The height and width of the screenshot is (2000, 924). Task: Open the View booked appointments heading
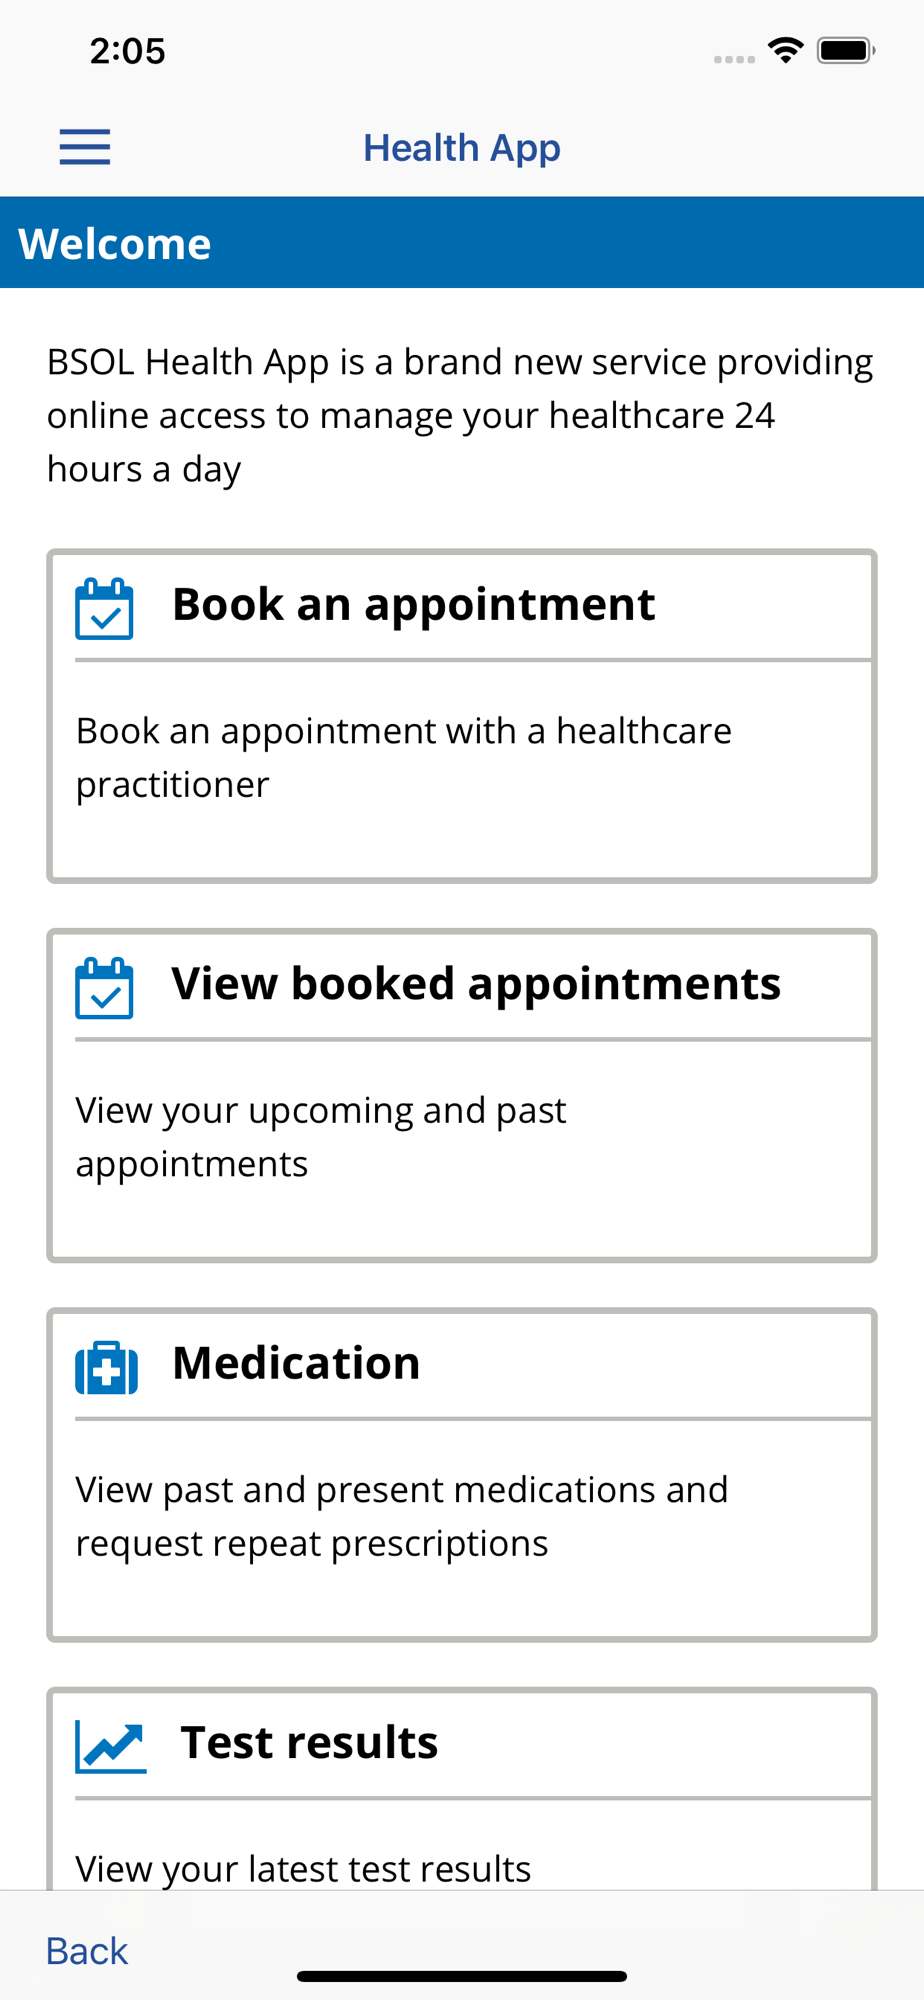(x=476, y=983)
